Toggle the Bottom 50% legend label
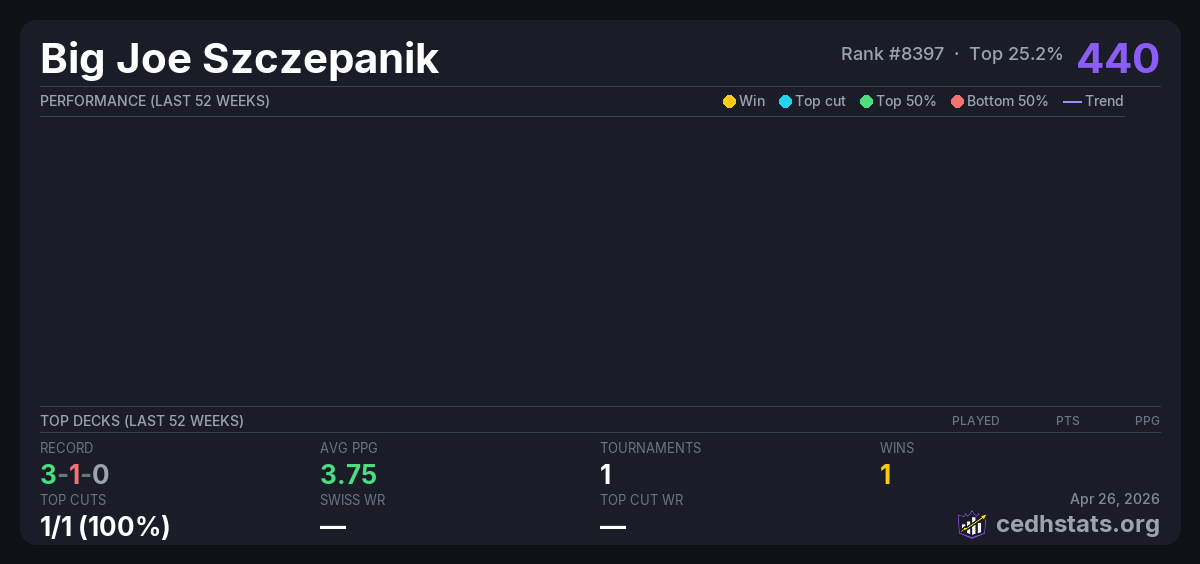 pyautogui.click(x=1007, y=101)
